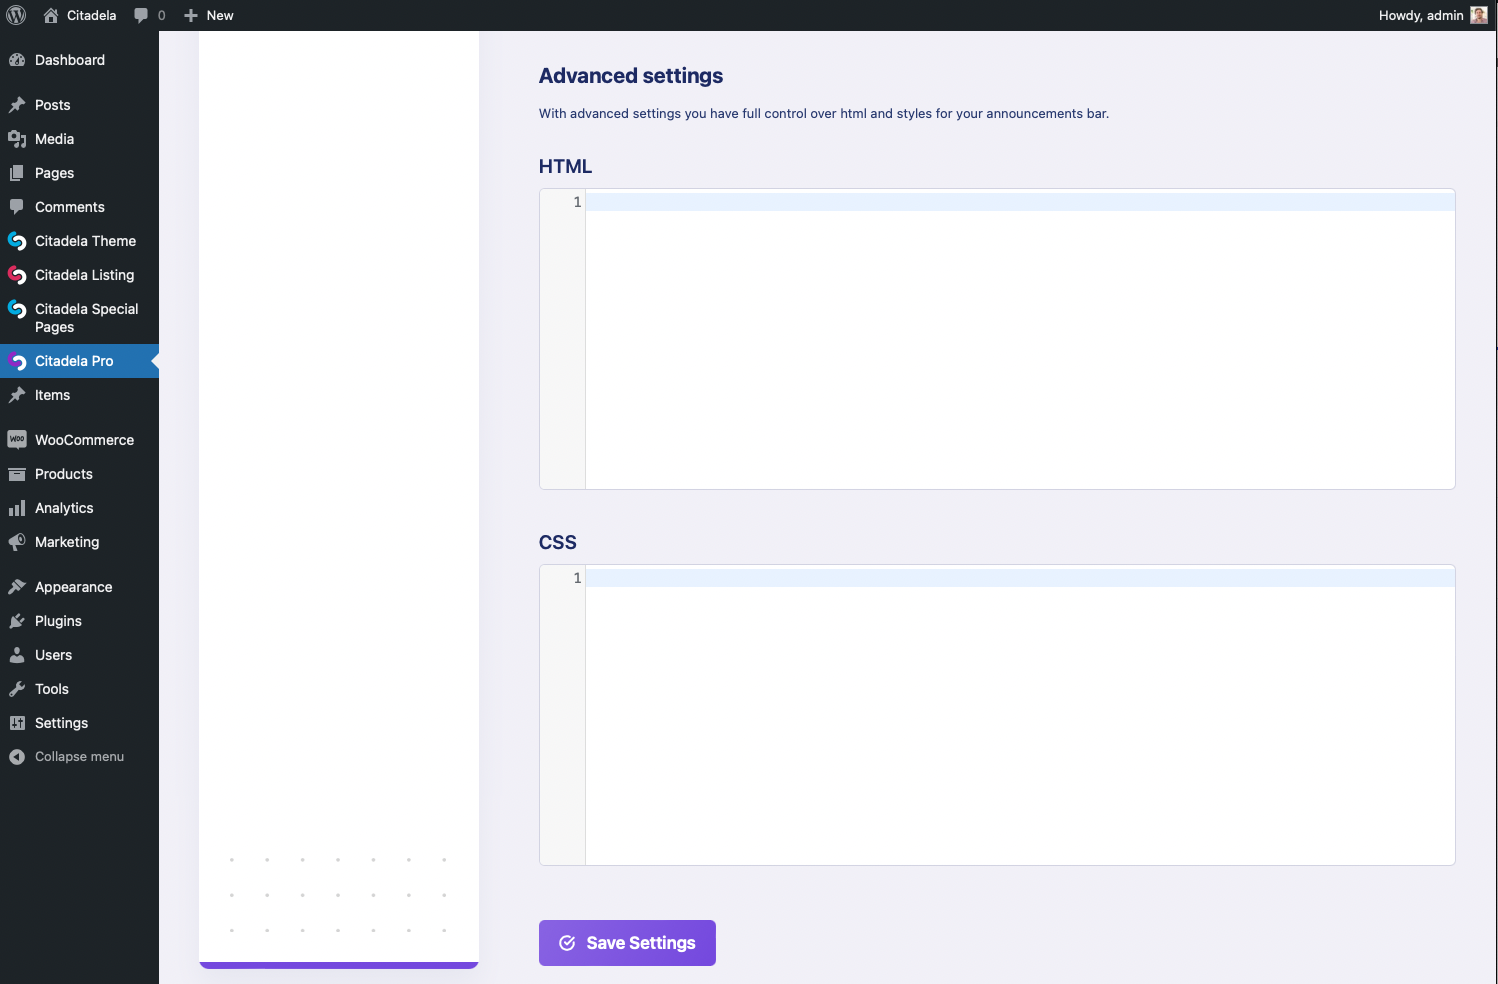The image size is (1498, 984).
Task: Open Comments in sidebar menu
Action: [79, 207]
